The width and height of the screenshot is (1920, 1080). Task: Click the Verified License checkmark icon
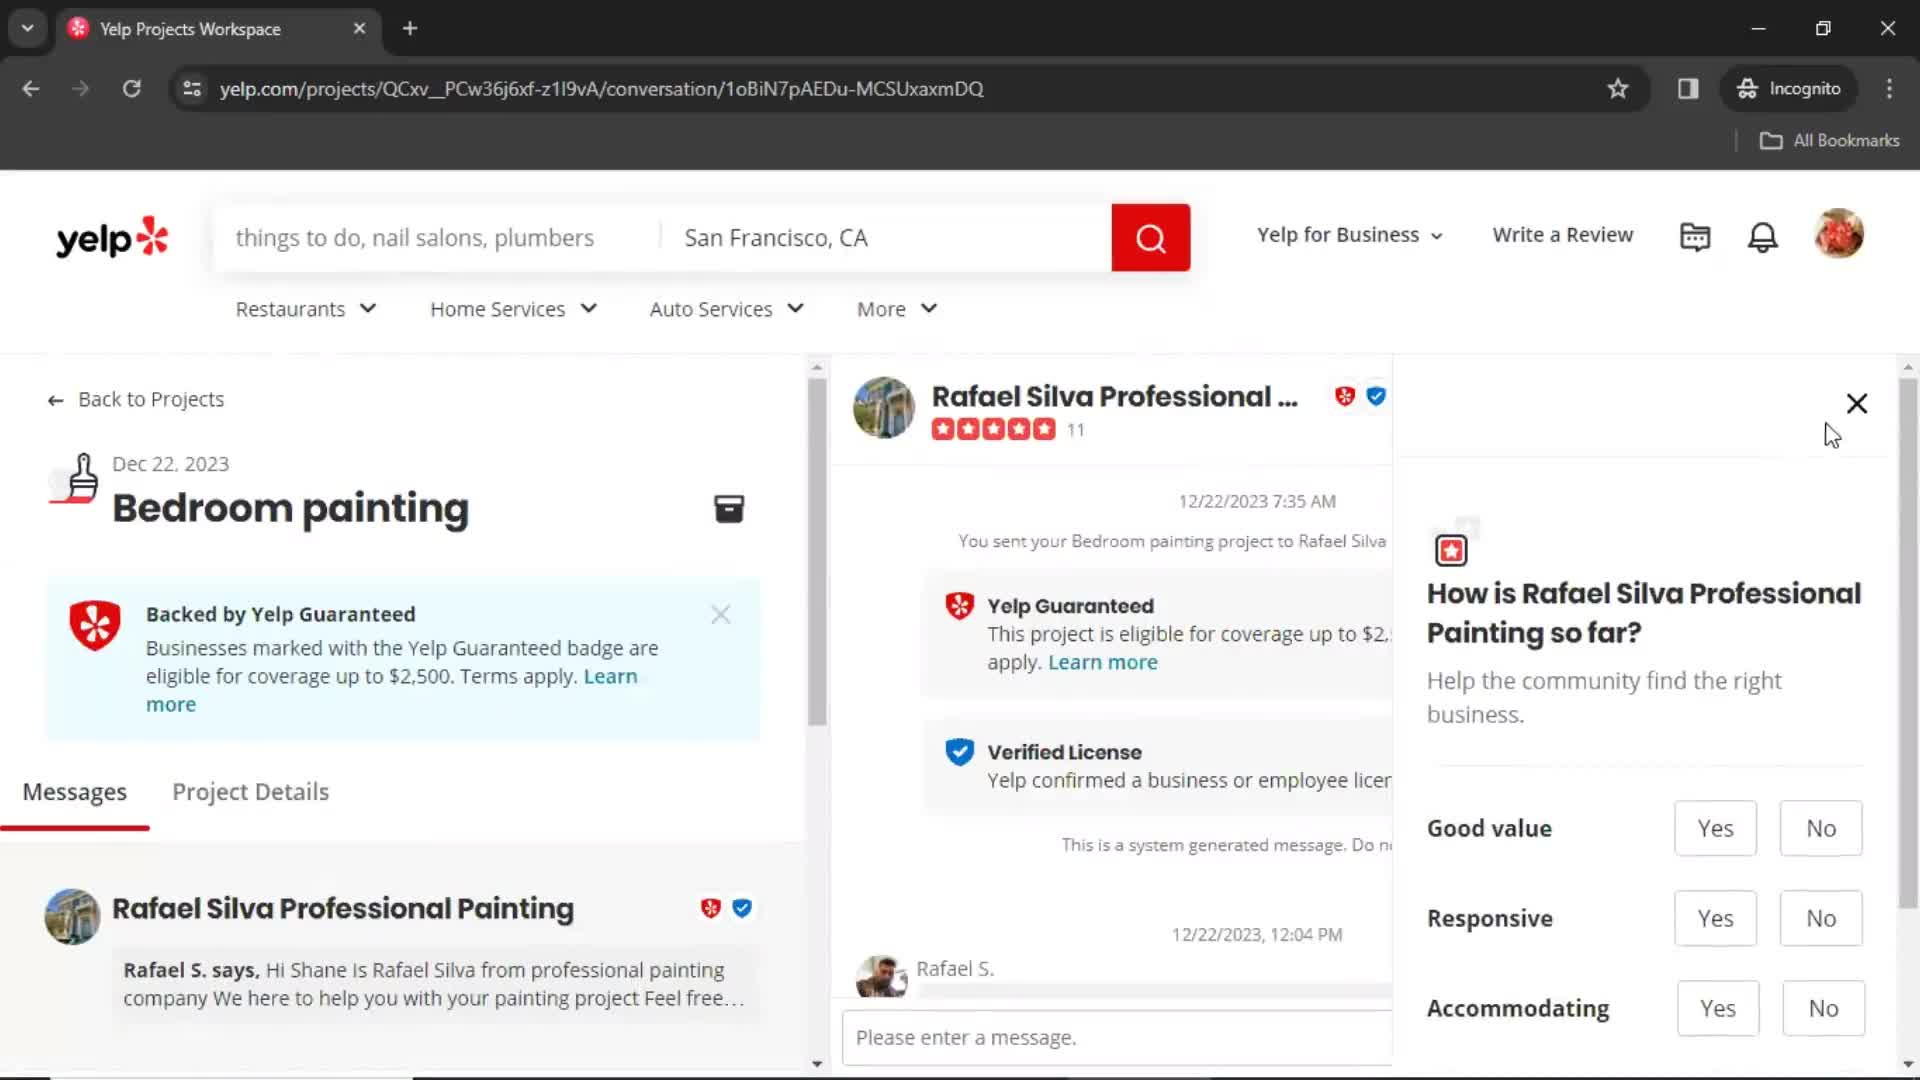(959, 752)
